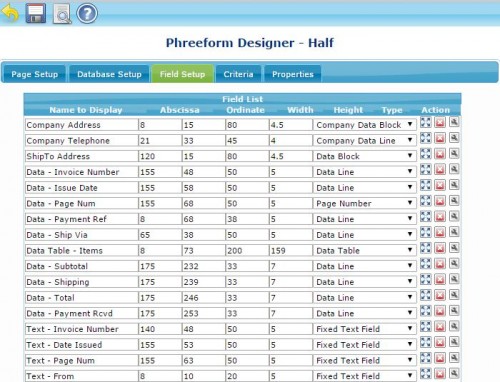Open type dropdown for Text - Date Issued
Image resolution: width=500 pixels, height=382 pixels.
click(x=365, y=345)
